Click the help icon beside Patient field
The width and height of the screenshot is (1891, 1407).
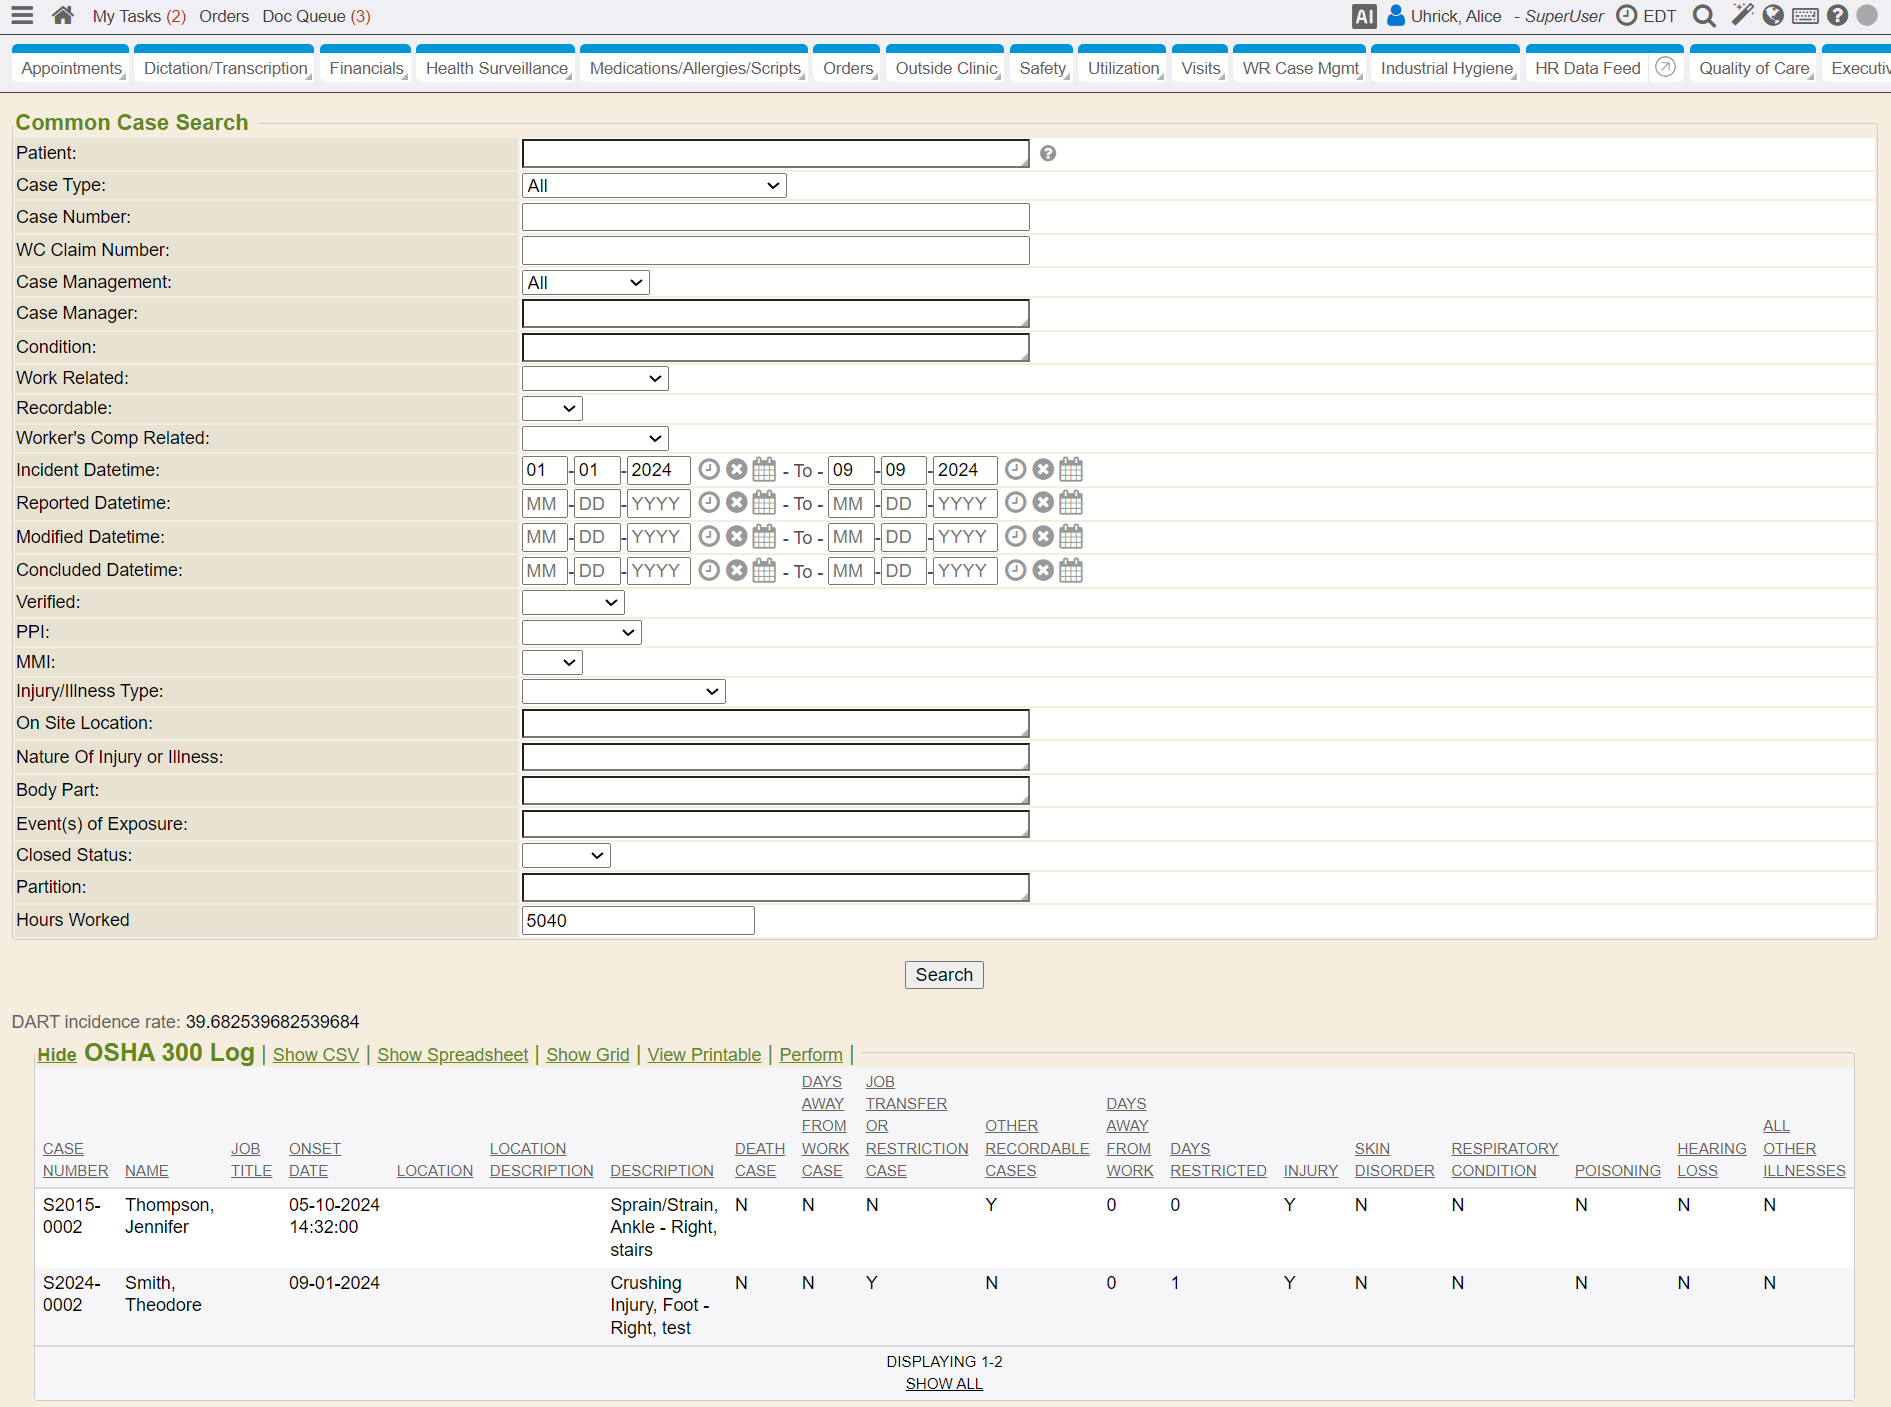point(1047,153)
